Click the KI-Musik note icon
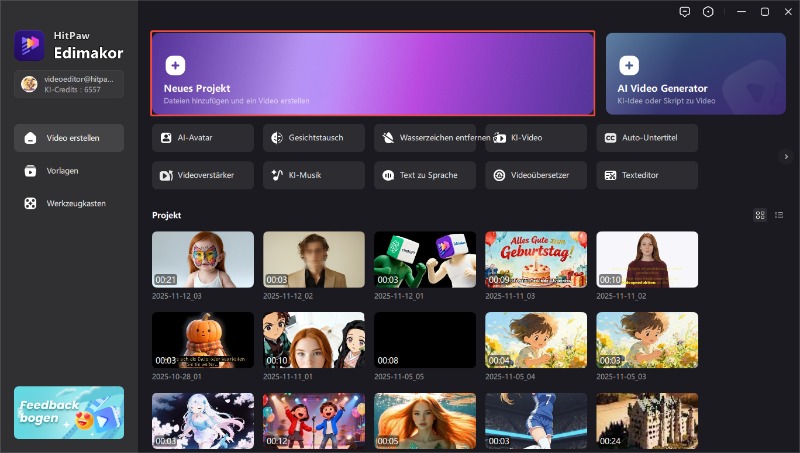This screenshot has height=453, width=800. pyautogui.click(x=277, y=175)
